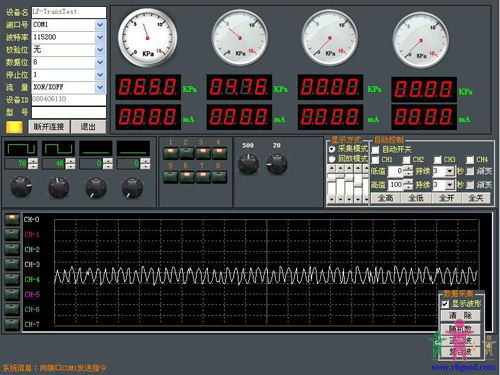This screenshot has height=375, width=500.
Task: Click the knob under the 76 value stepper
Action: pos(21,188)
